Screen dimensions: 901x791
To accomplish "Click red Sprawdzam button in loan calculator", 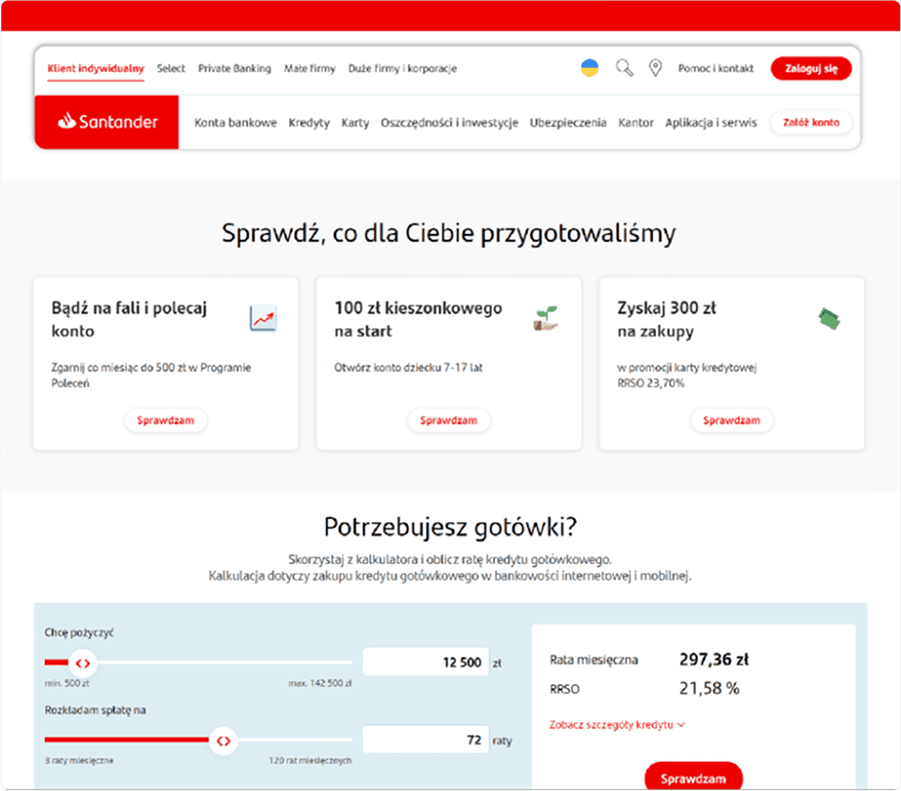I will tap(694, 778).
